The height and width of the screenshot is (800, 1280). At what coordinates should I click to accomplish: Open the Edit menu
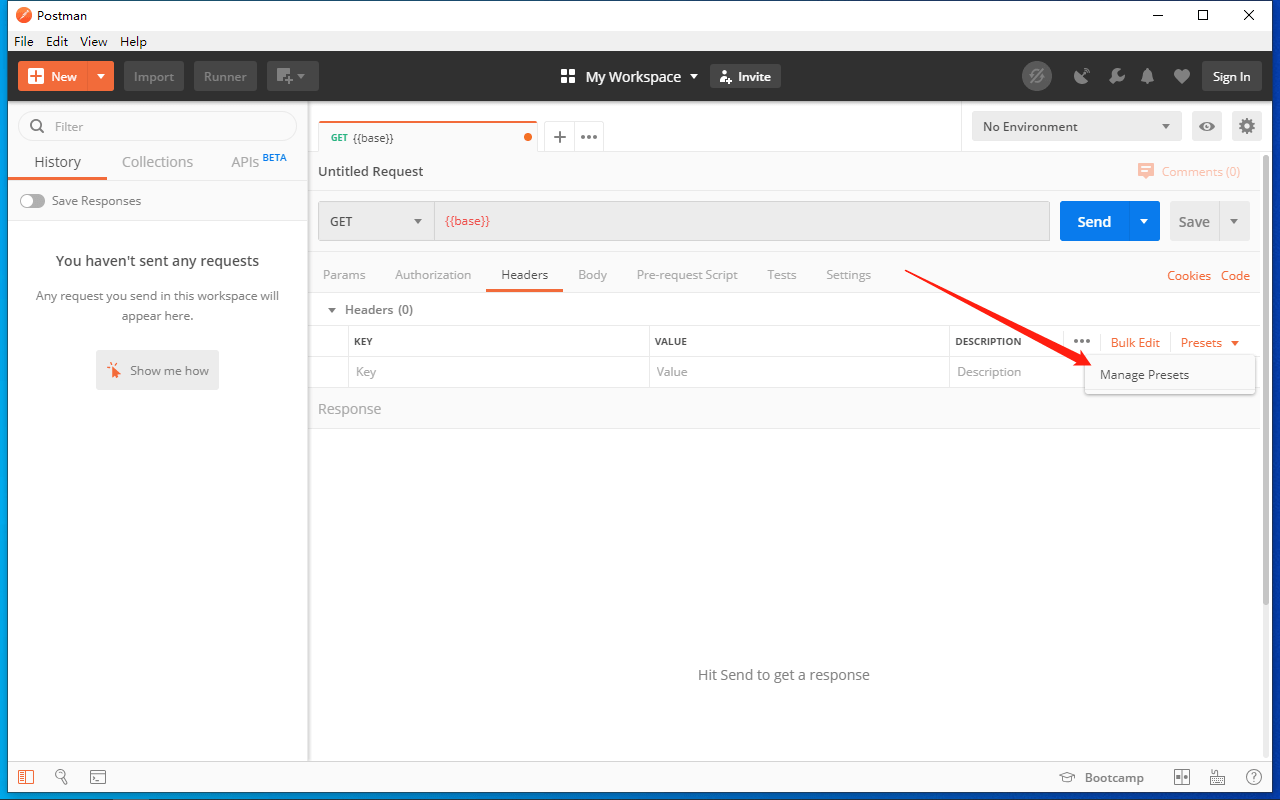click(57, 41)
